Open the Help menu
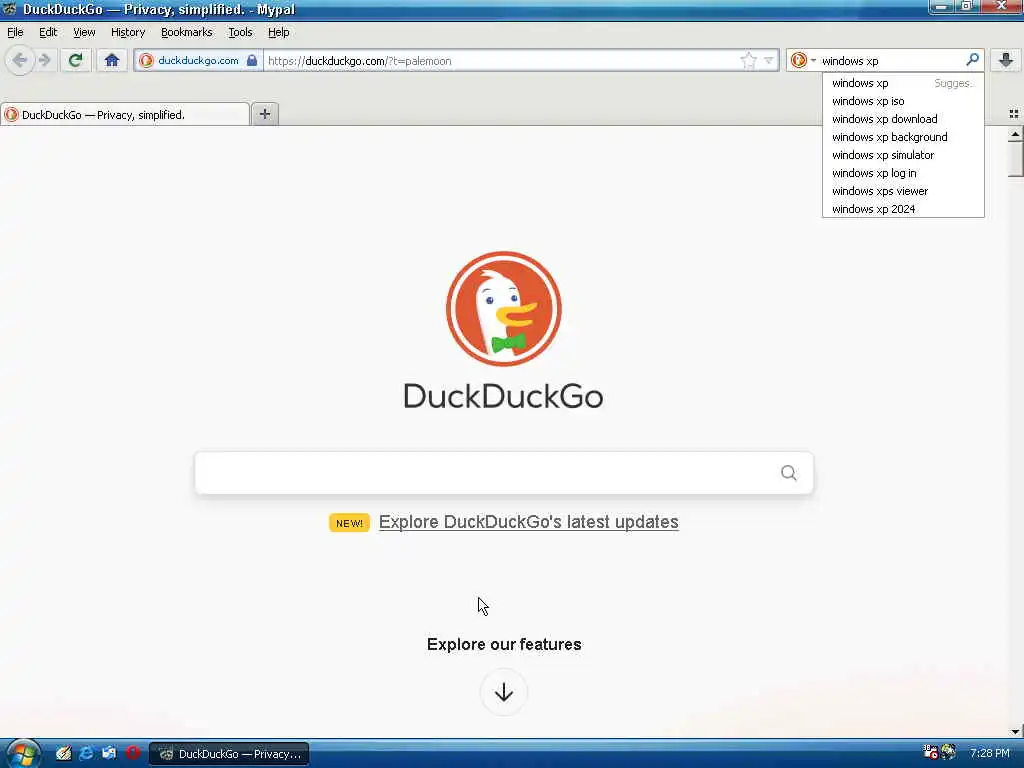The height and width of the screenshot is (768, 1024). [x=278, y=32]
